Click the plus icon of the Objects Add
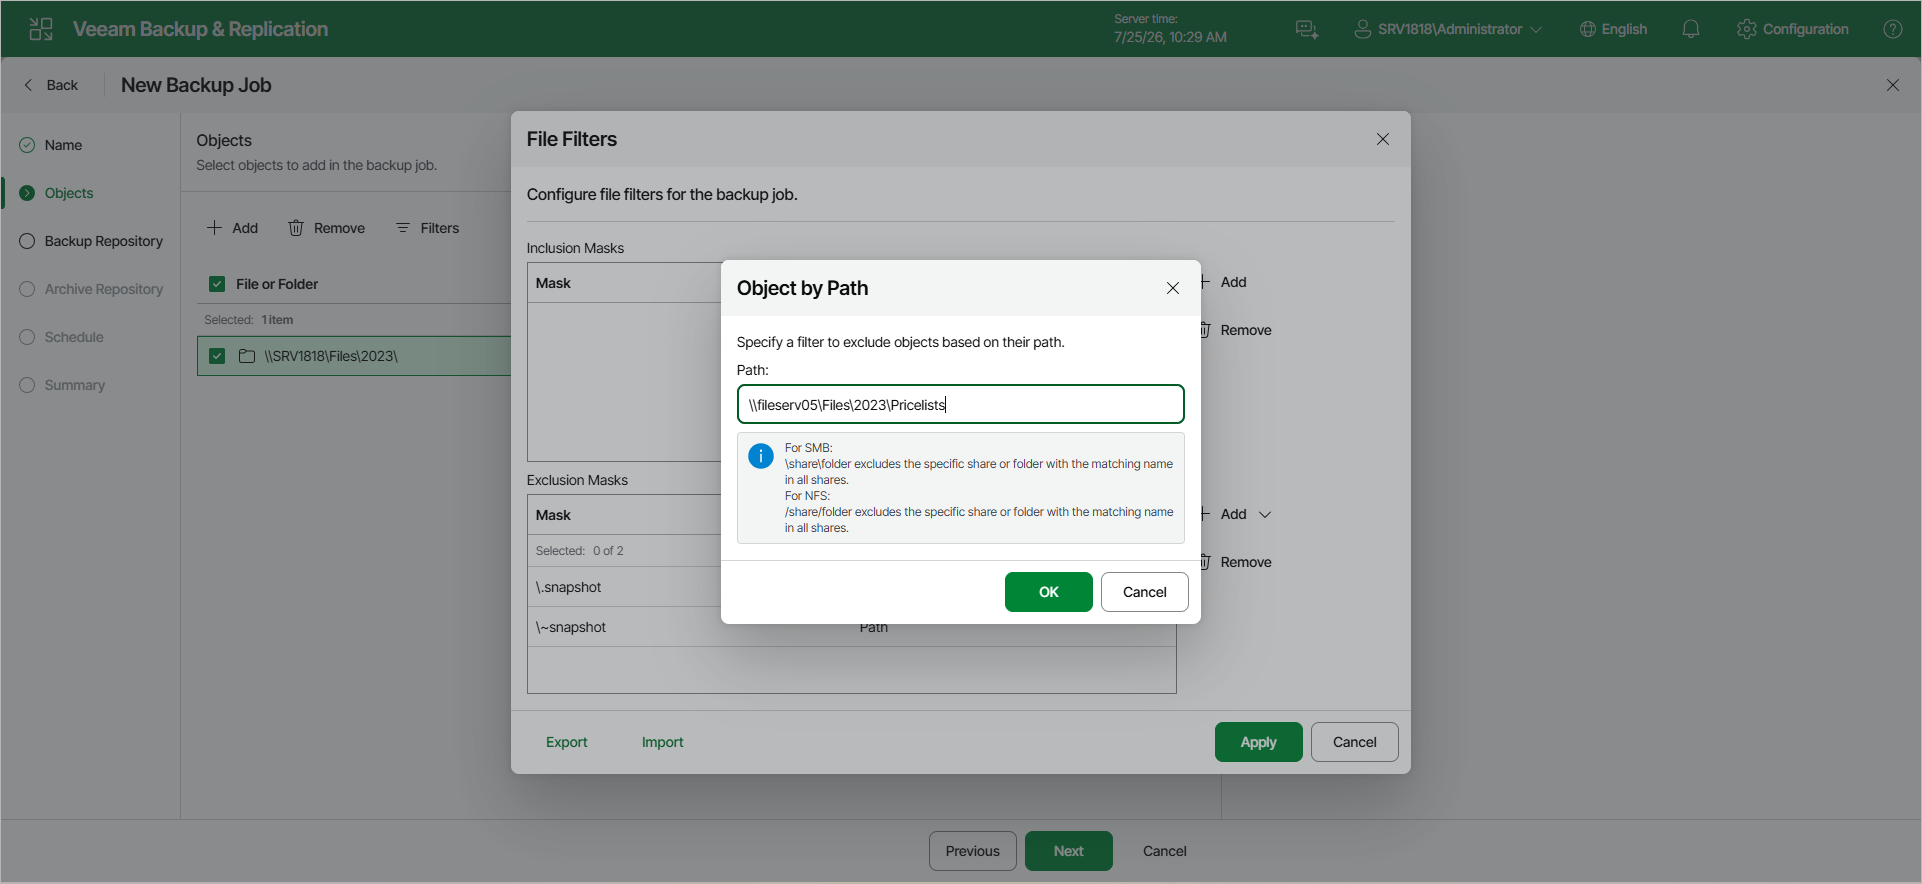The image size is (1922, 884). click(214, 228)
